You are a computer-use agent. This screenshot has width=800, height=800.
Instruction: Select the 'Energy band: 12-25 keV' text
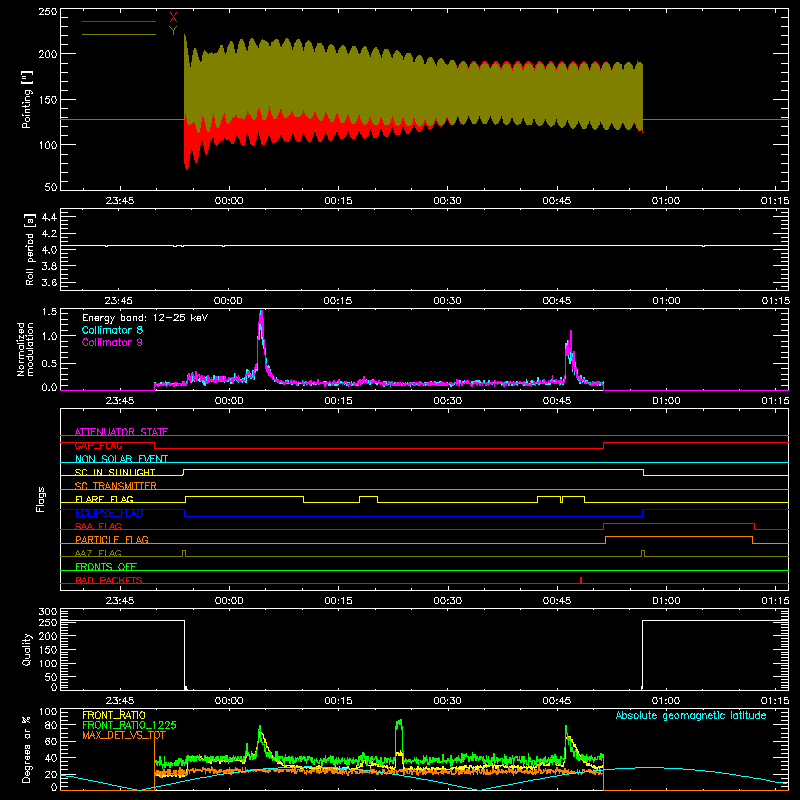(145, 318)
